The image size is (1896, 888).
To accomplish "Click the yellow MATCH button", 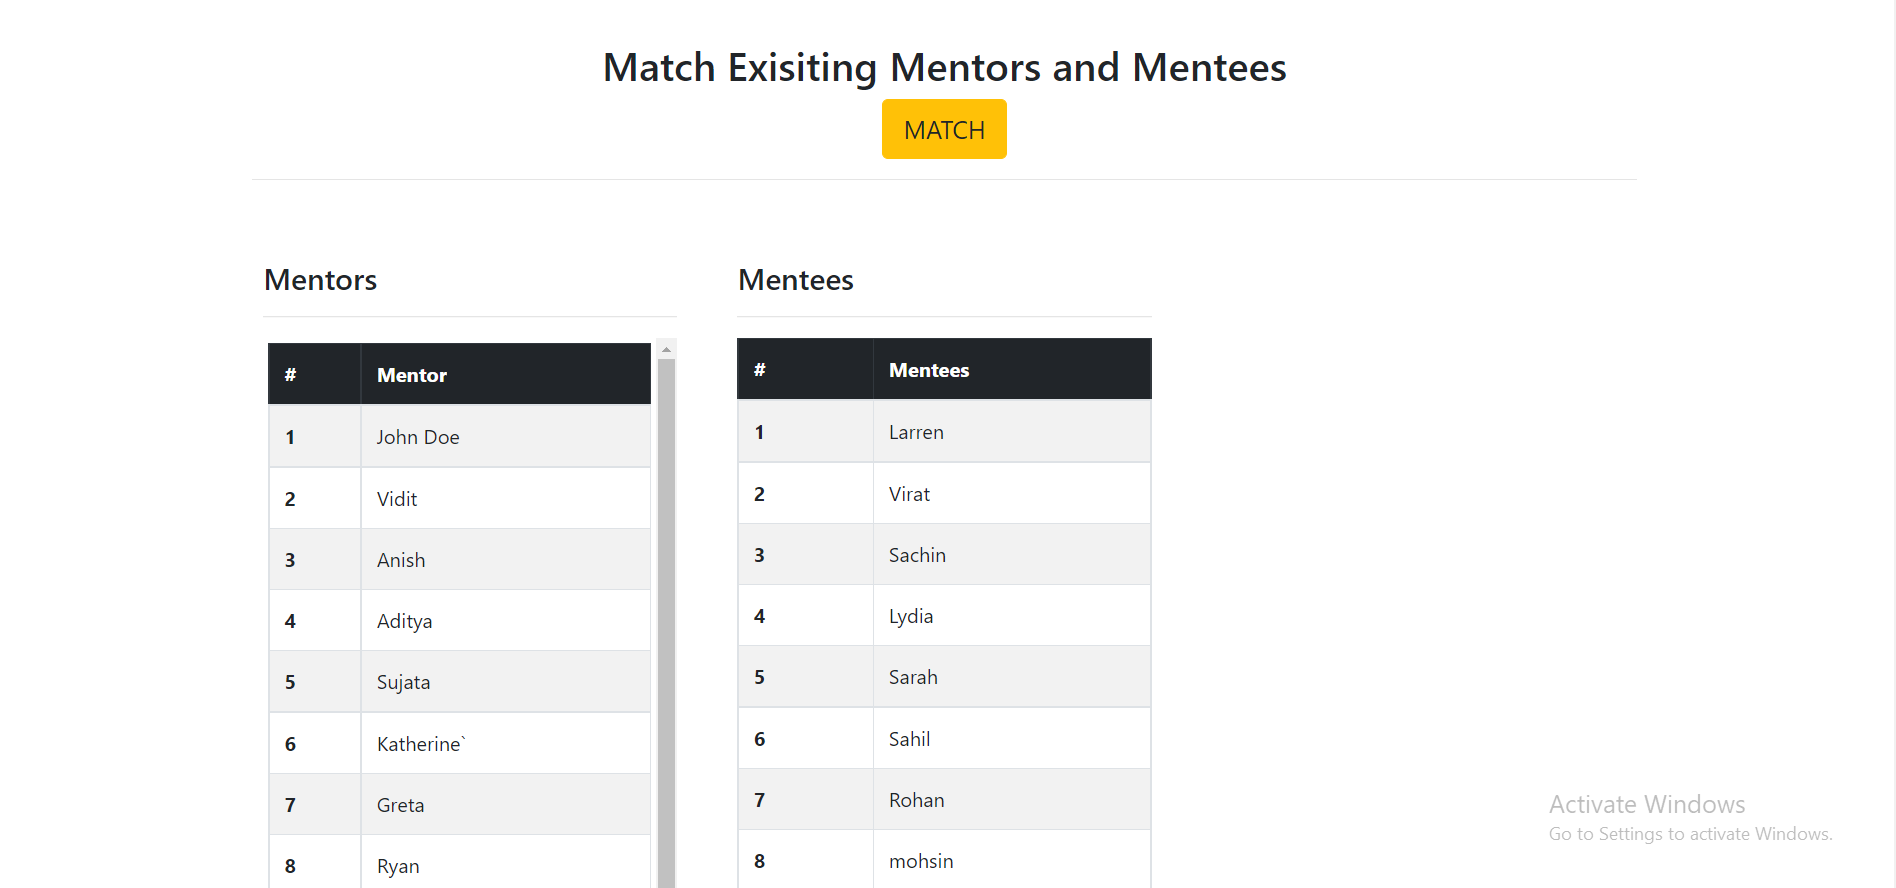I will click(944, 129).
